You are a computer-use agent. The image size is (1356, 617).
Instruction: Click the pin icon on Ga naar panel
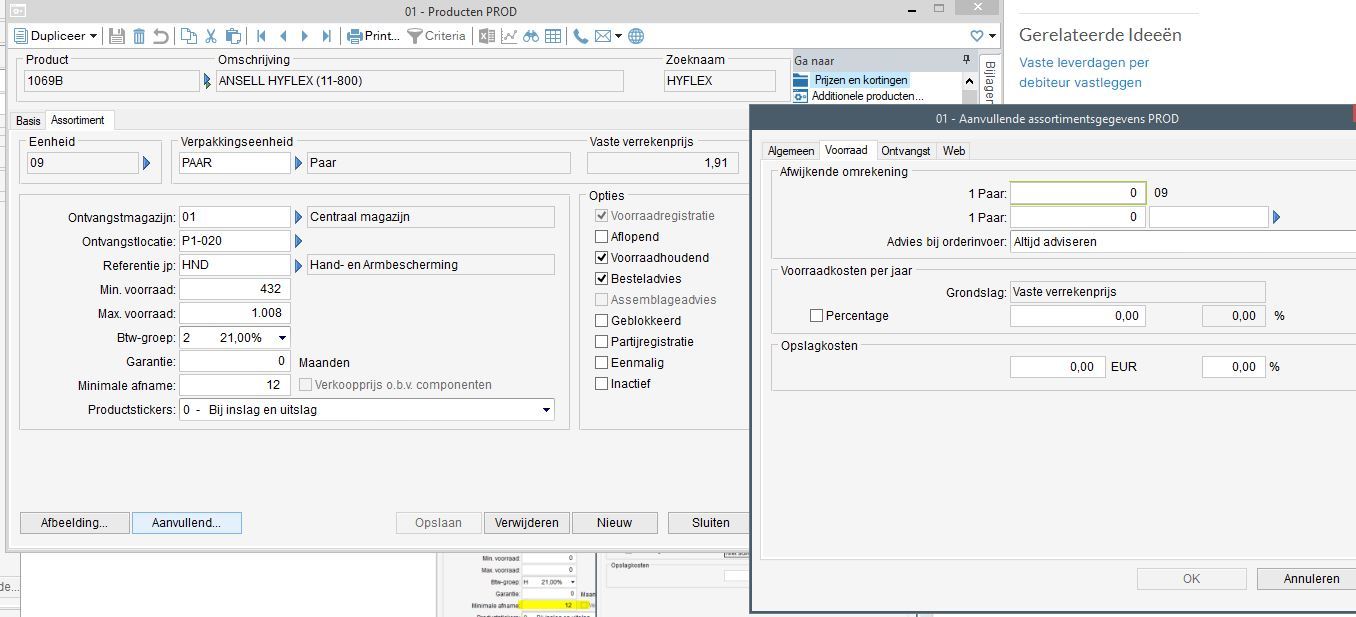point(966,60)
